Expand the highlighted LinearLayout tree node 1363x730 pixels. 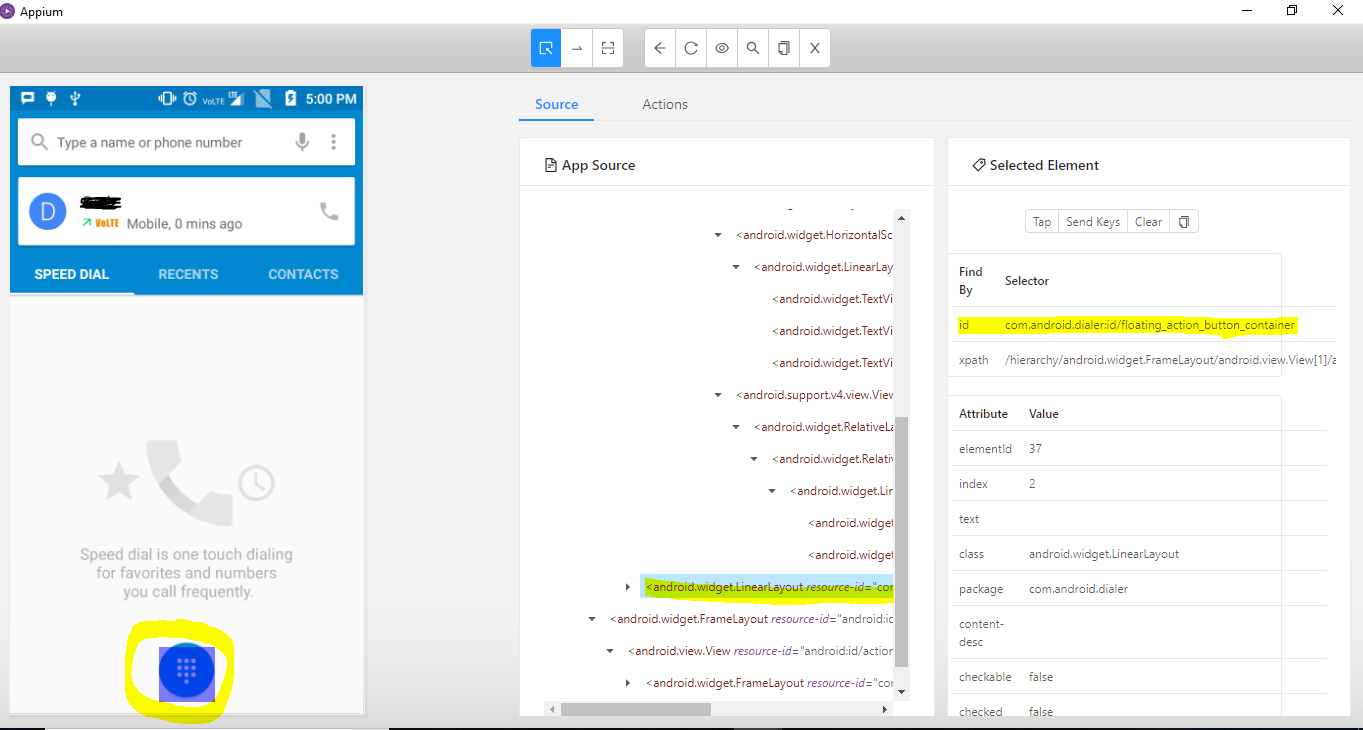(x=628, y=587)
